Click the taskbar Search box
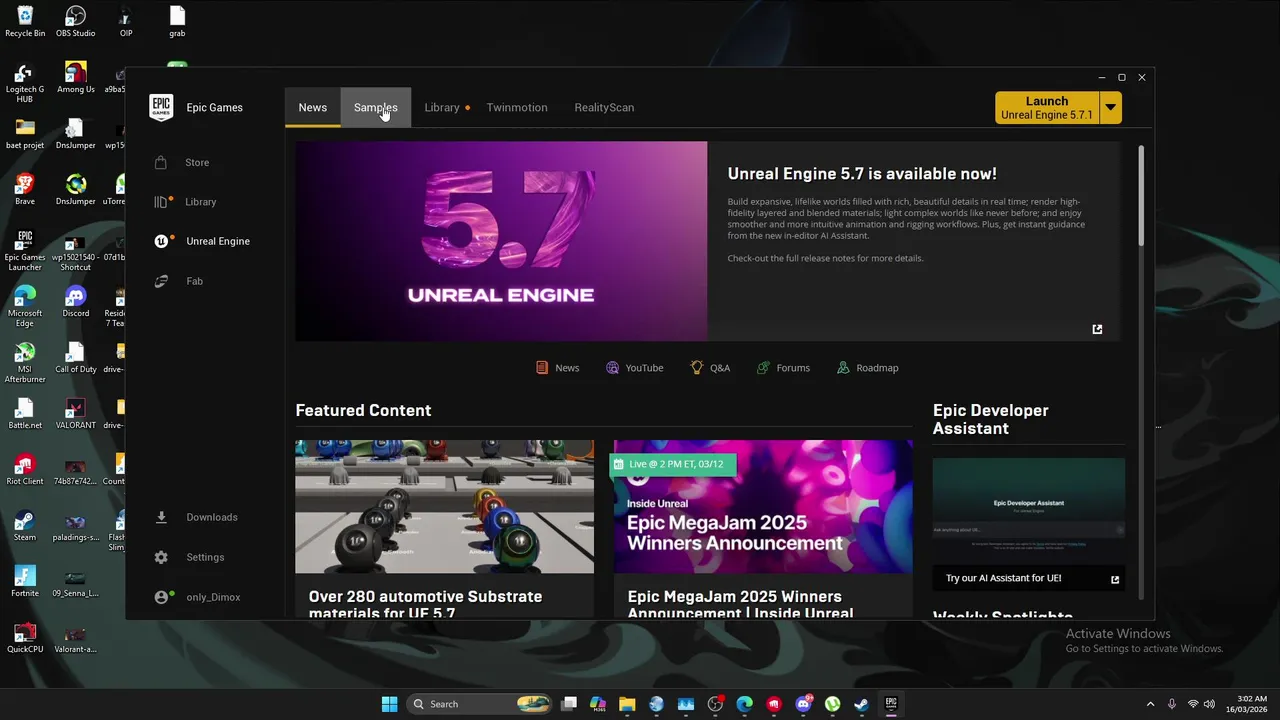This screenshot has width=1280, height=720. [480, 704]
